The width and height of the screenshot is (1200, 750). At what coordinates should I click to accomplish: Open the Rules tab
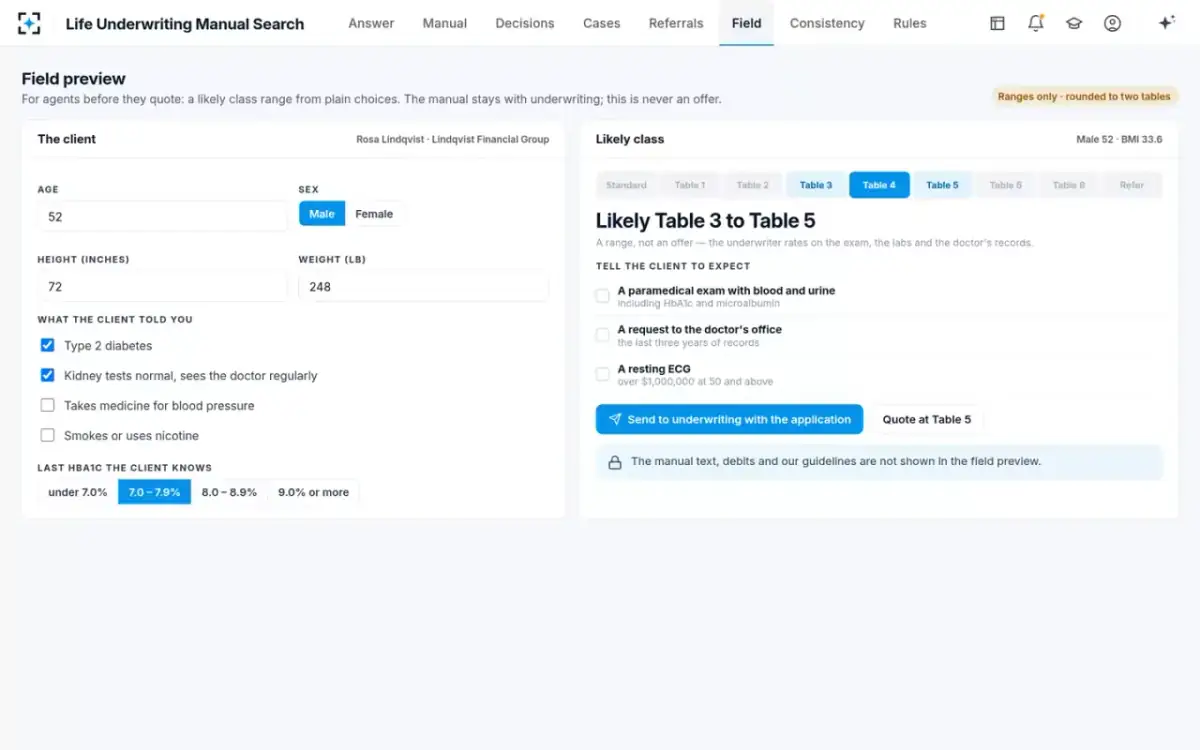(910, 23)
